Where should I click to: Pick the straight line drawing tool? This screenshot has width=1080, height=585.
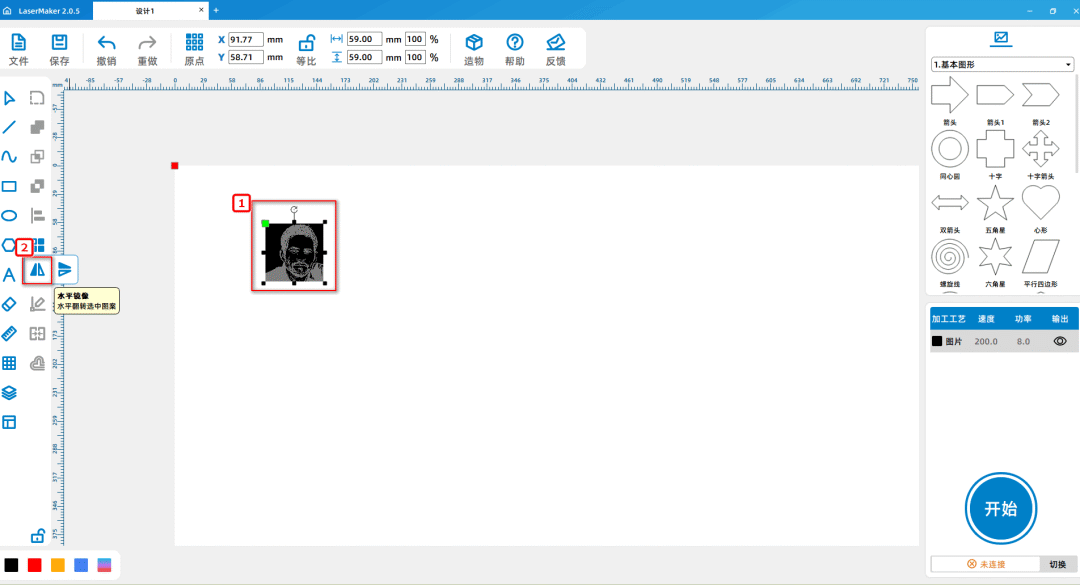coord(9,127)
